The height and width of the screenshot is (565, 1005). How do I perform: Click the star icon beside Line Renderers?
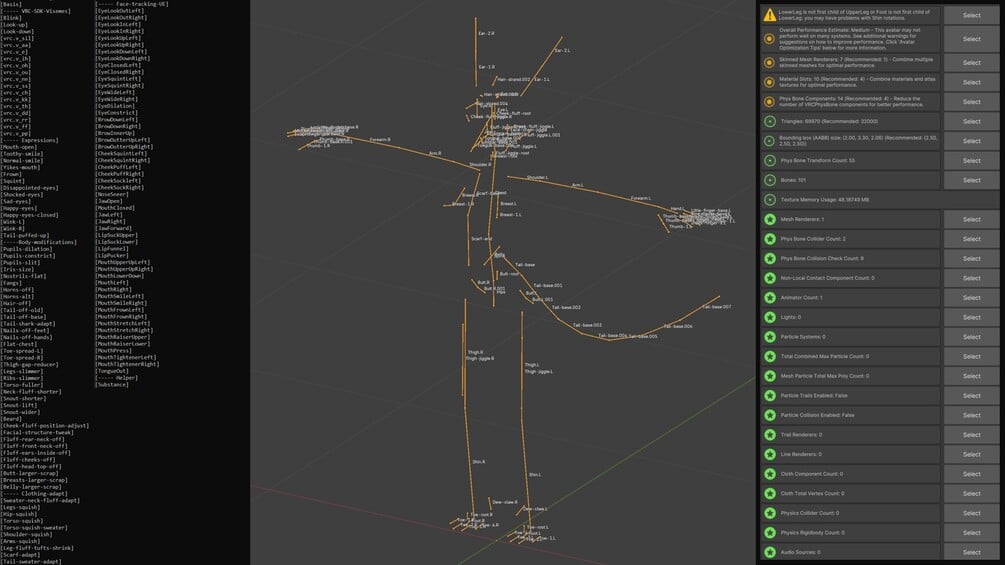tap(770, 454)
